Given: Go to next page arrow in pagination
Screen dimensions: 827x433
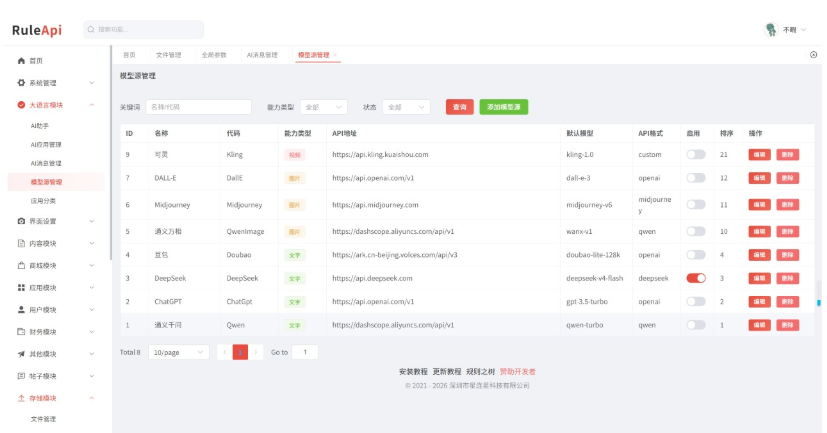Looking at the screenshot, I should pos(256,352).
